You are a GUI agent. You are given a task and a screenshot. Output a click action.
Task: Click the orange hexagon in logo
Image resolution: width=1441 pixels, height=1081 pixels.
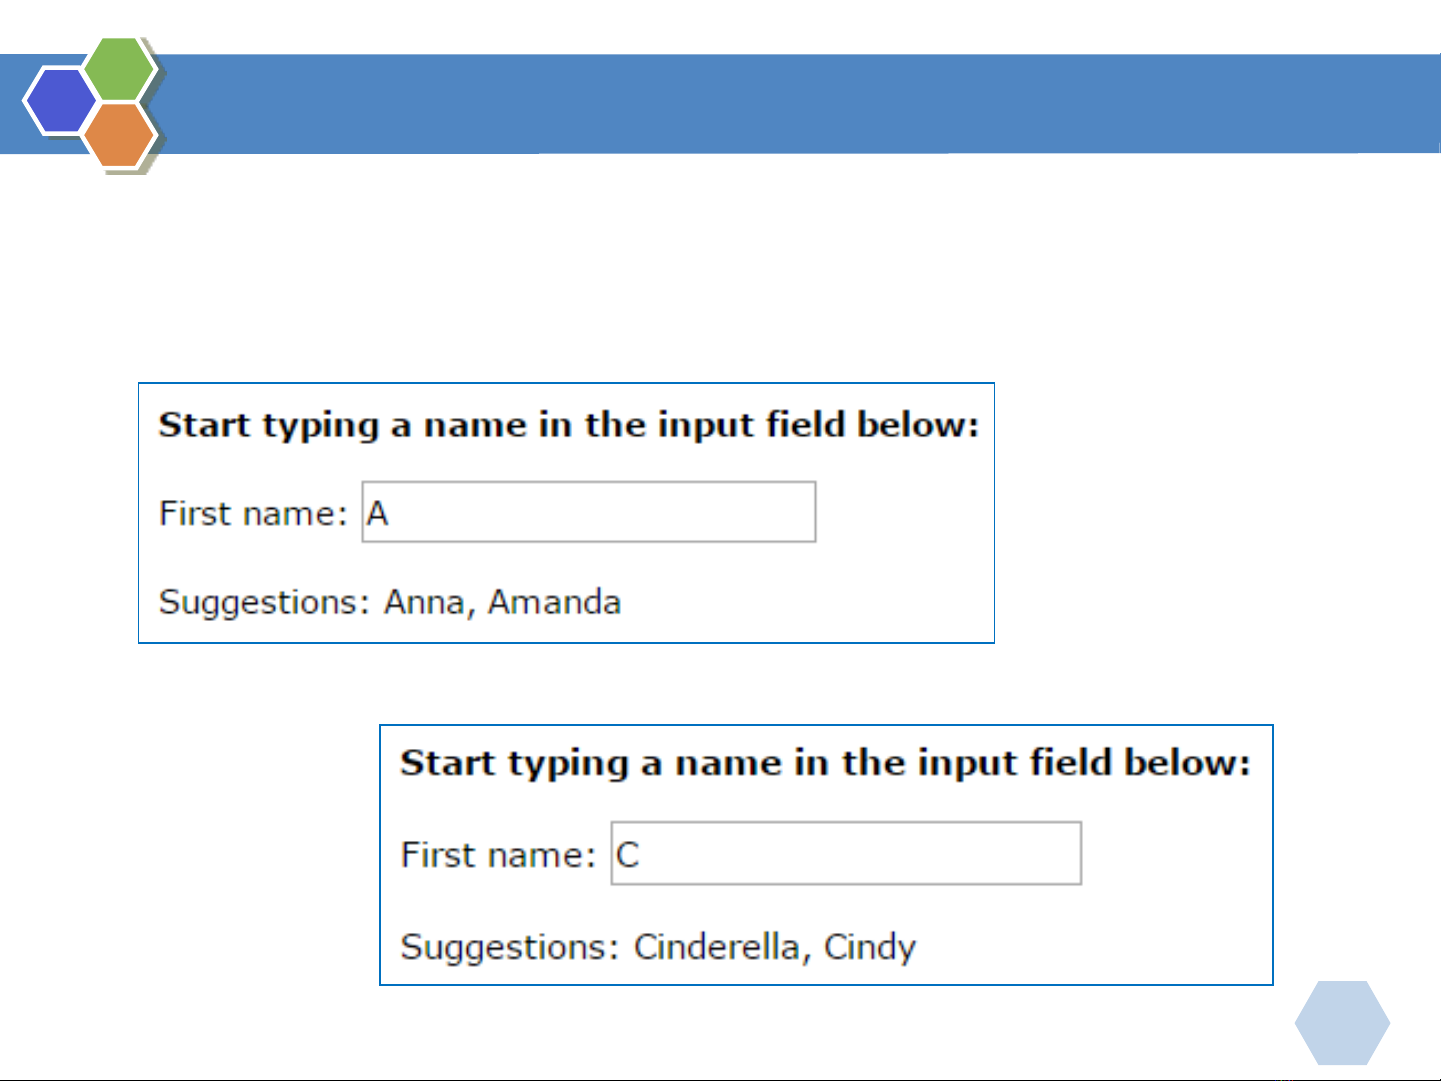coord(119,134)
